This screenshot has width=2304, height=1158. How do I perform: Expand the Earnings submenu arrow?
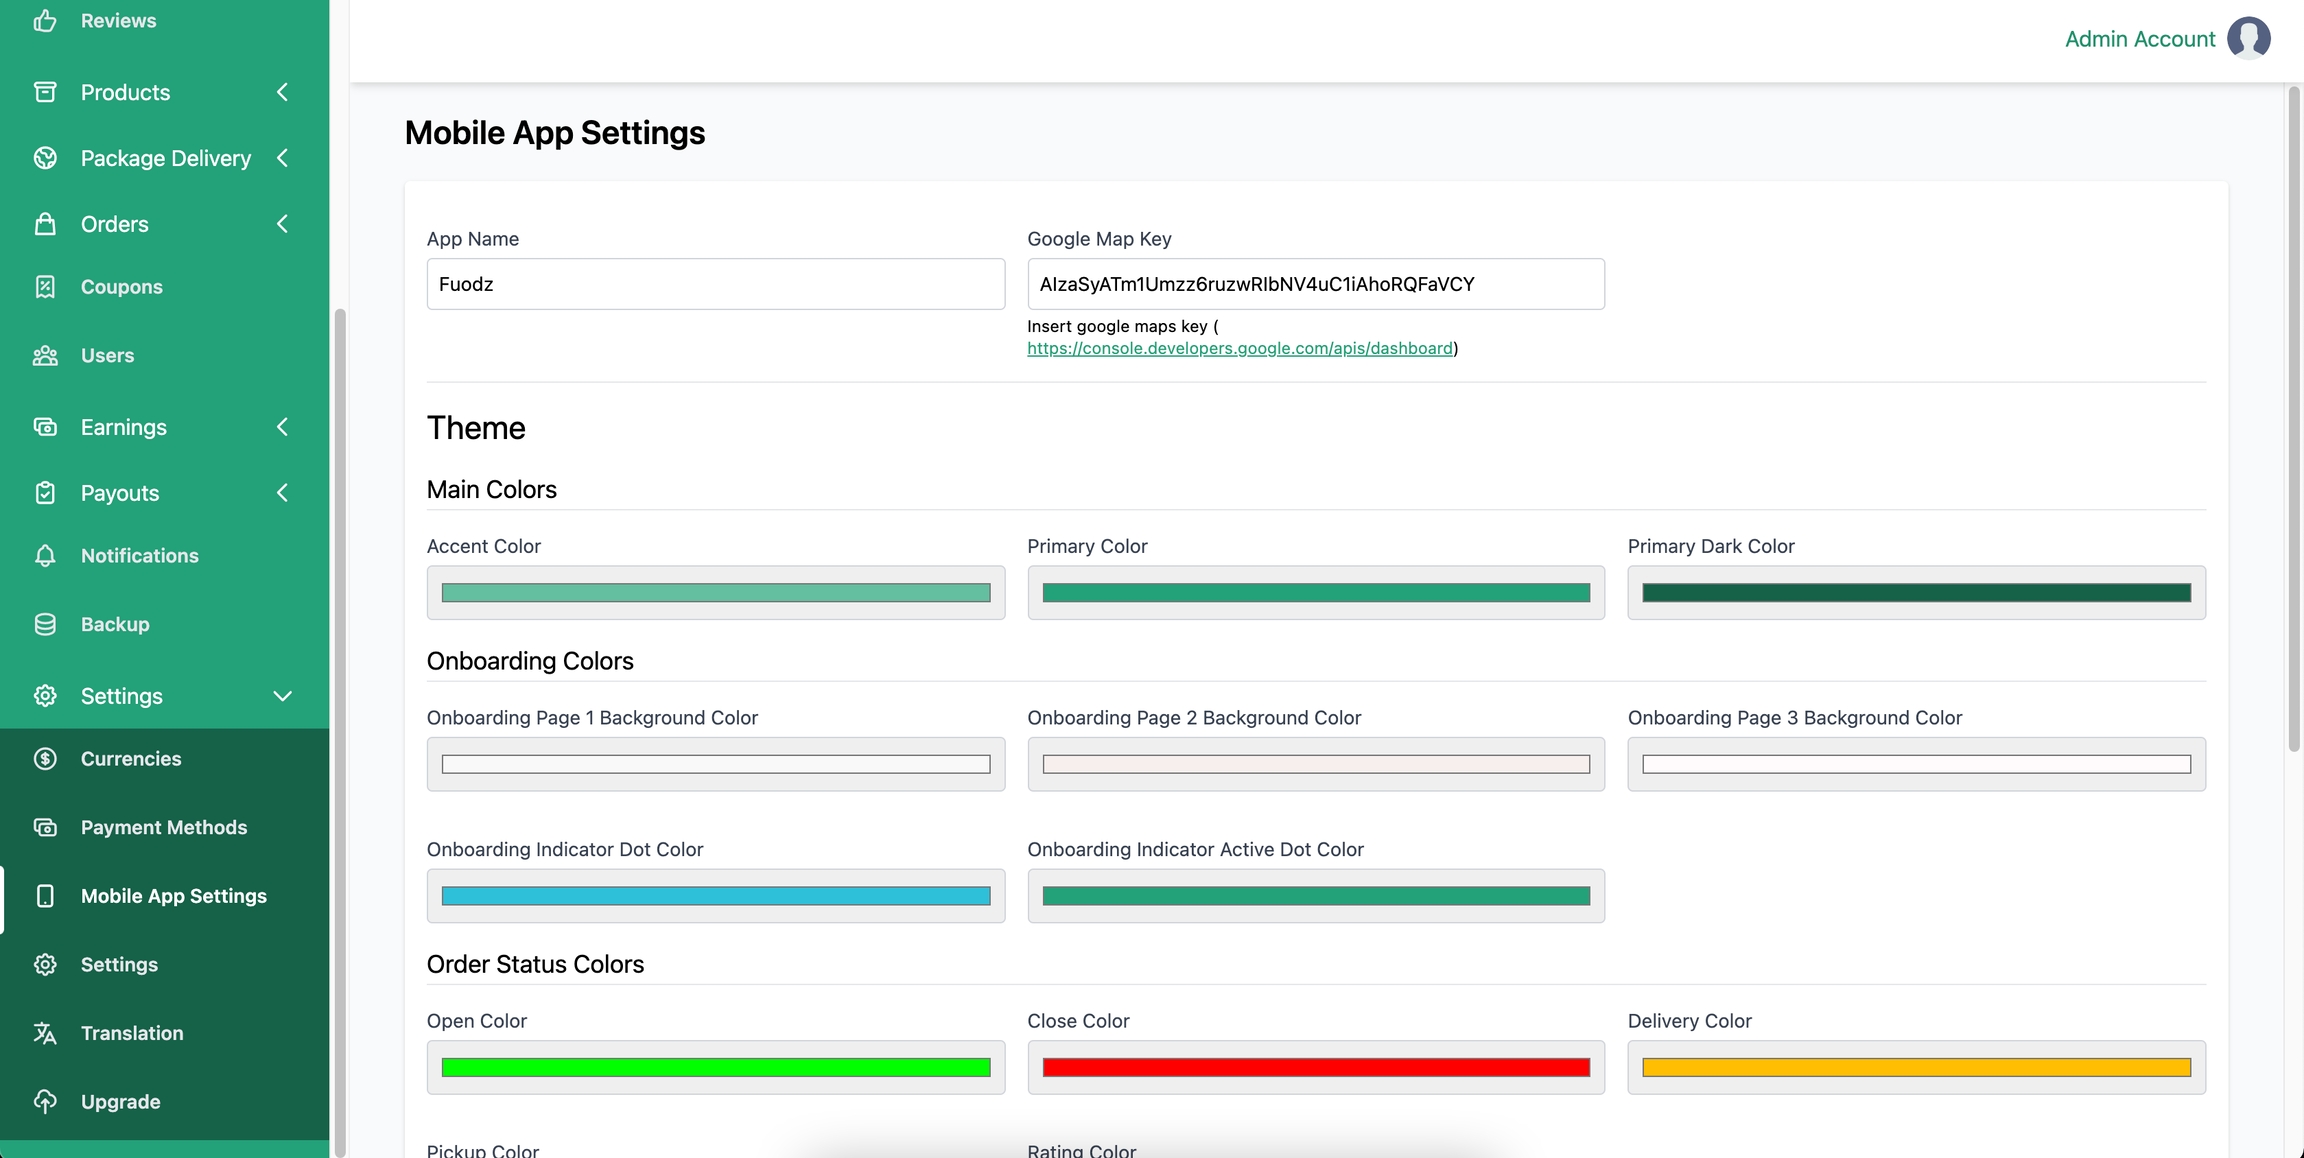point(282,427)
